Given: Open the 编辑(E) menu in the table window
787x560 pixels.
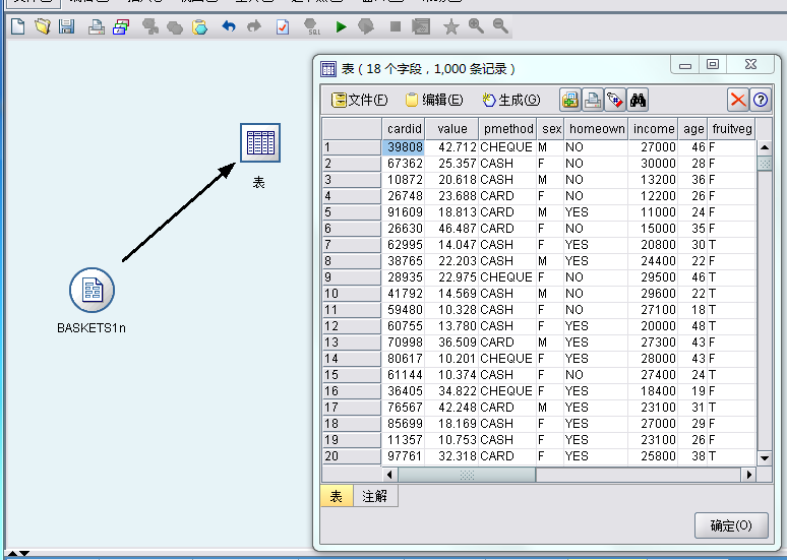Looking at the screenshot, I should pyautogui.click(x=434, y=100).
